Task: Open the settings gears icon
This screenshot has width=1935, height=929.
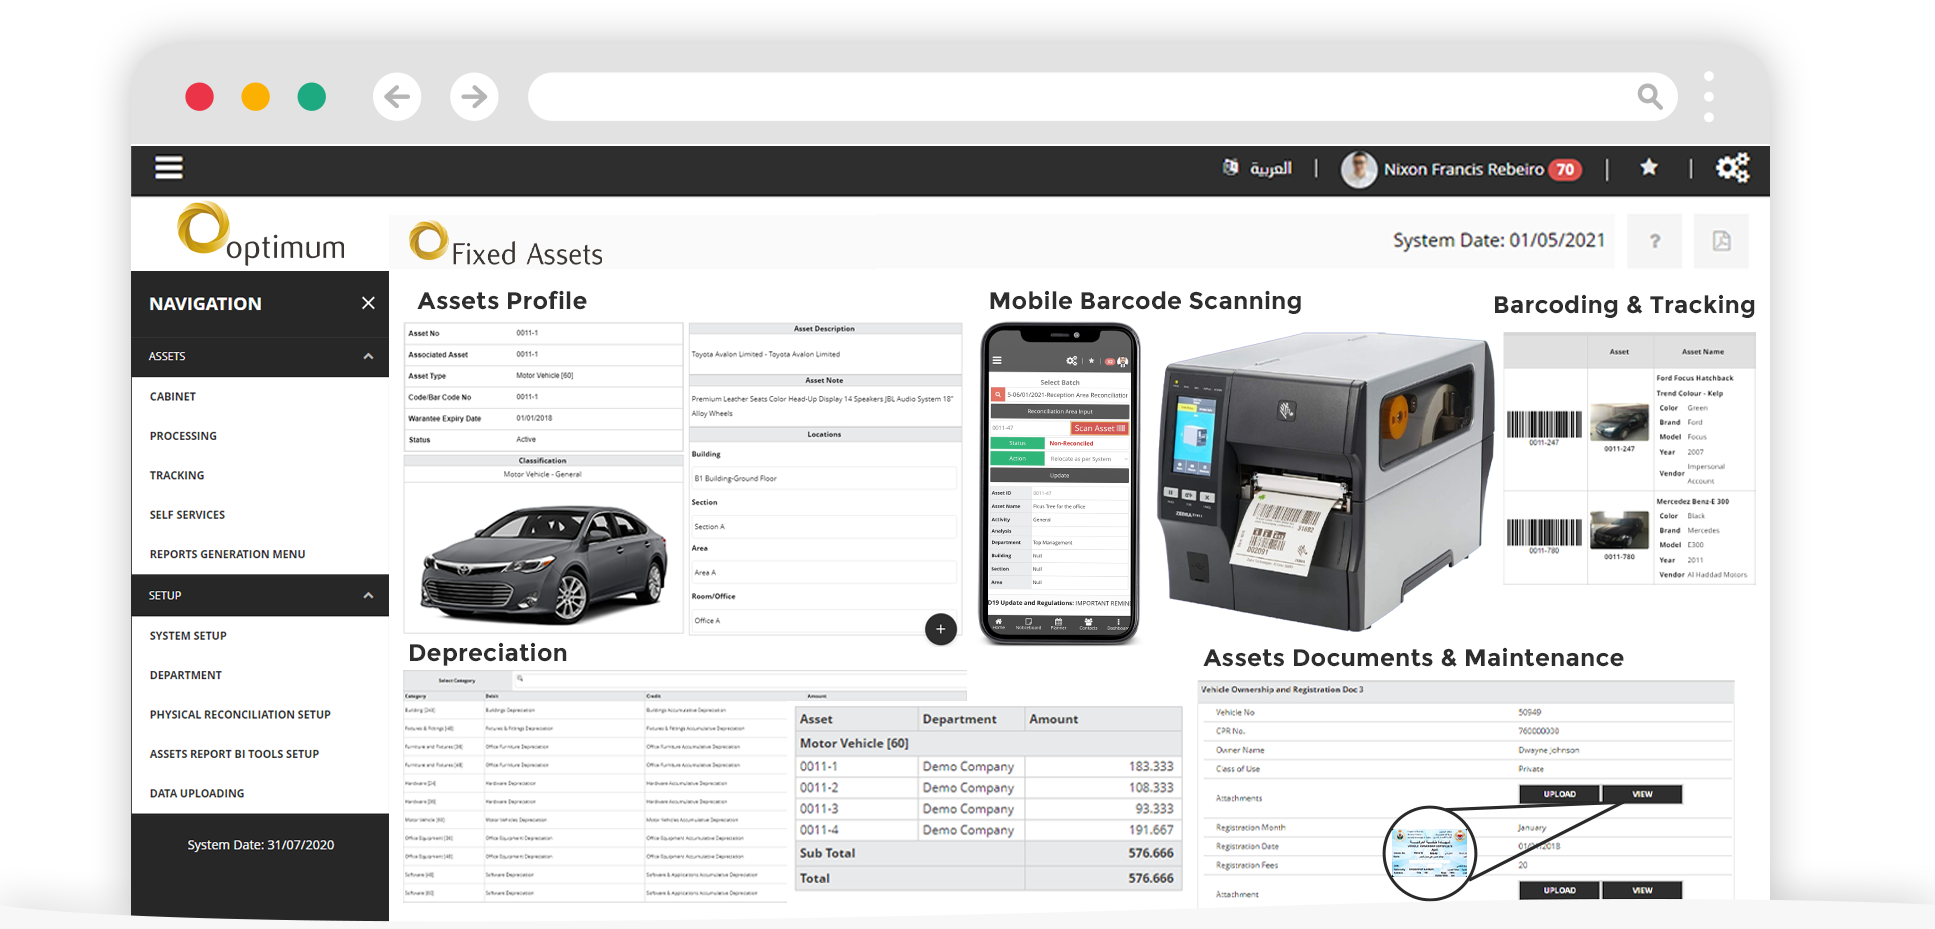Action: [x=1733, y=167]
